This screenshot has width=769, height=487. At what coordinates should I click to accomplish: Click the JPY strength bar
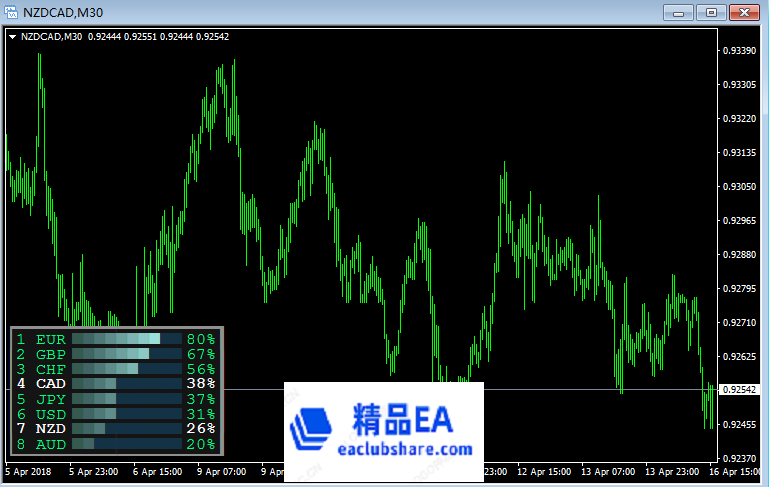[126, 399]
